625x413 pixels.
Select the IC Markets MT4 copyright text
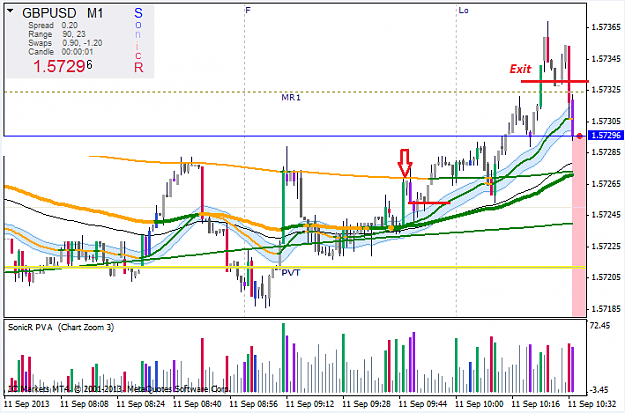(119, 389)
